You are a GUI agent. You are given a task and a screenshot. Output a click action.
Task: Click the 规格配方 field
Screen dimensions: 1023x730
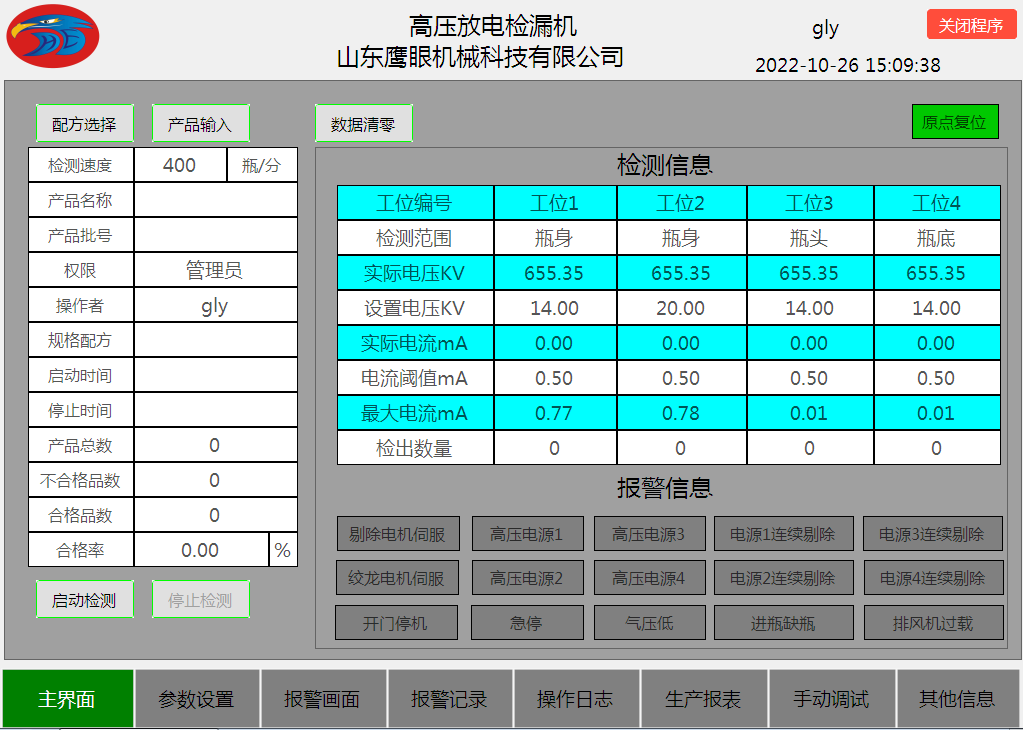point(215,340)
